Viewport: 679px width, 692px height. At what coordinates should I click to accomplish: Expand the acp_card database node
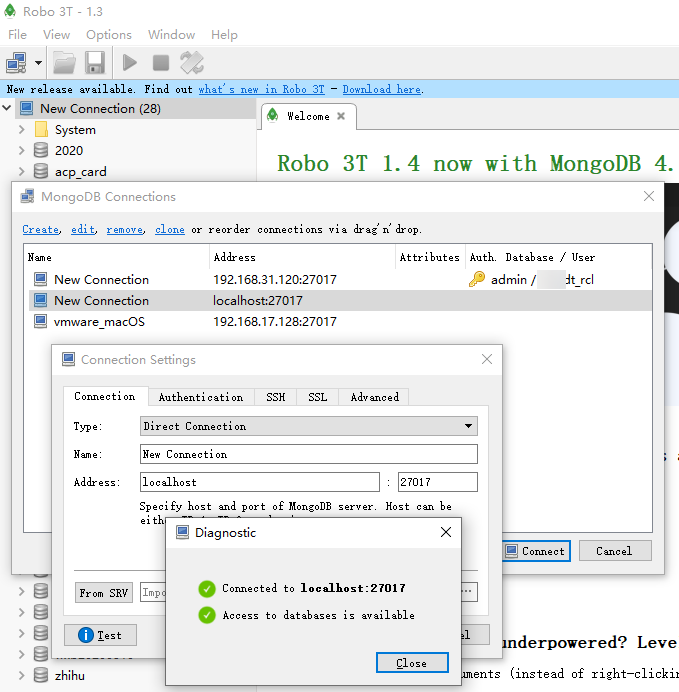tap(22, 171)
